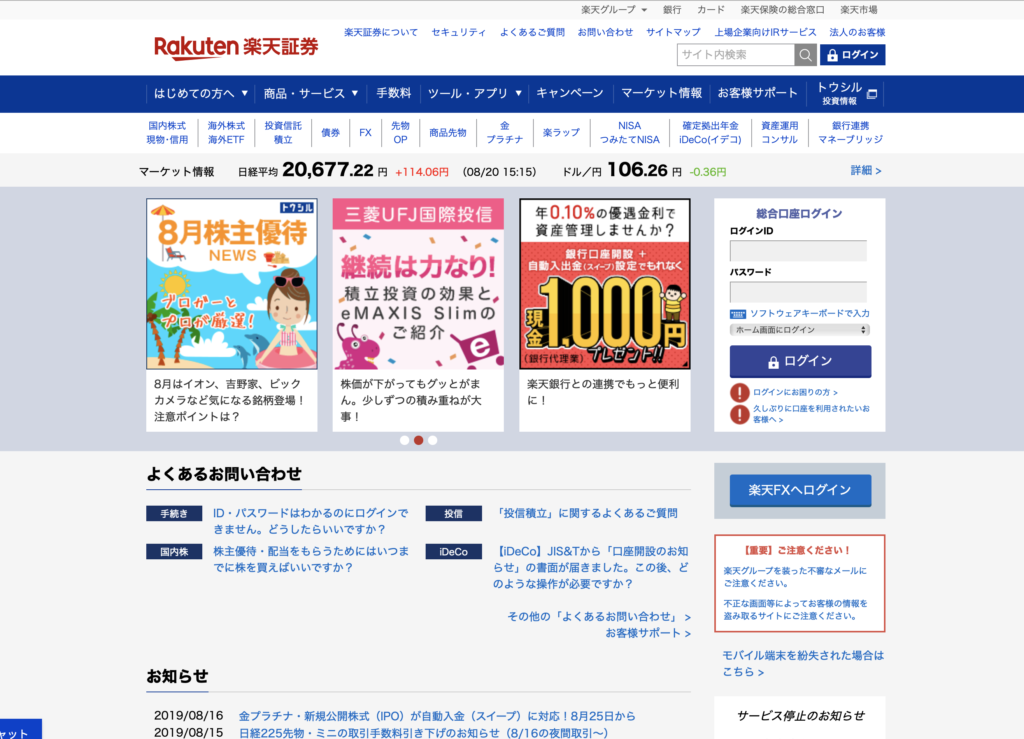Open the トウシル external window icon
This screenshot has width=1024, height=739.
click(x=871, y=95)
